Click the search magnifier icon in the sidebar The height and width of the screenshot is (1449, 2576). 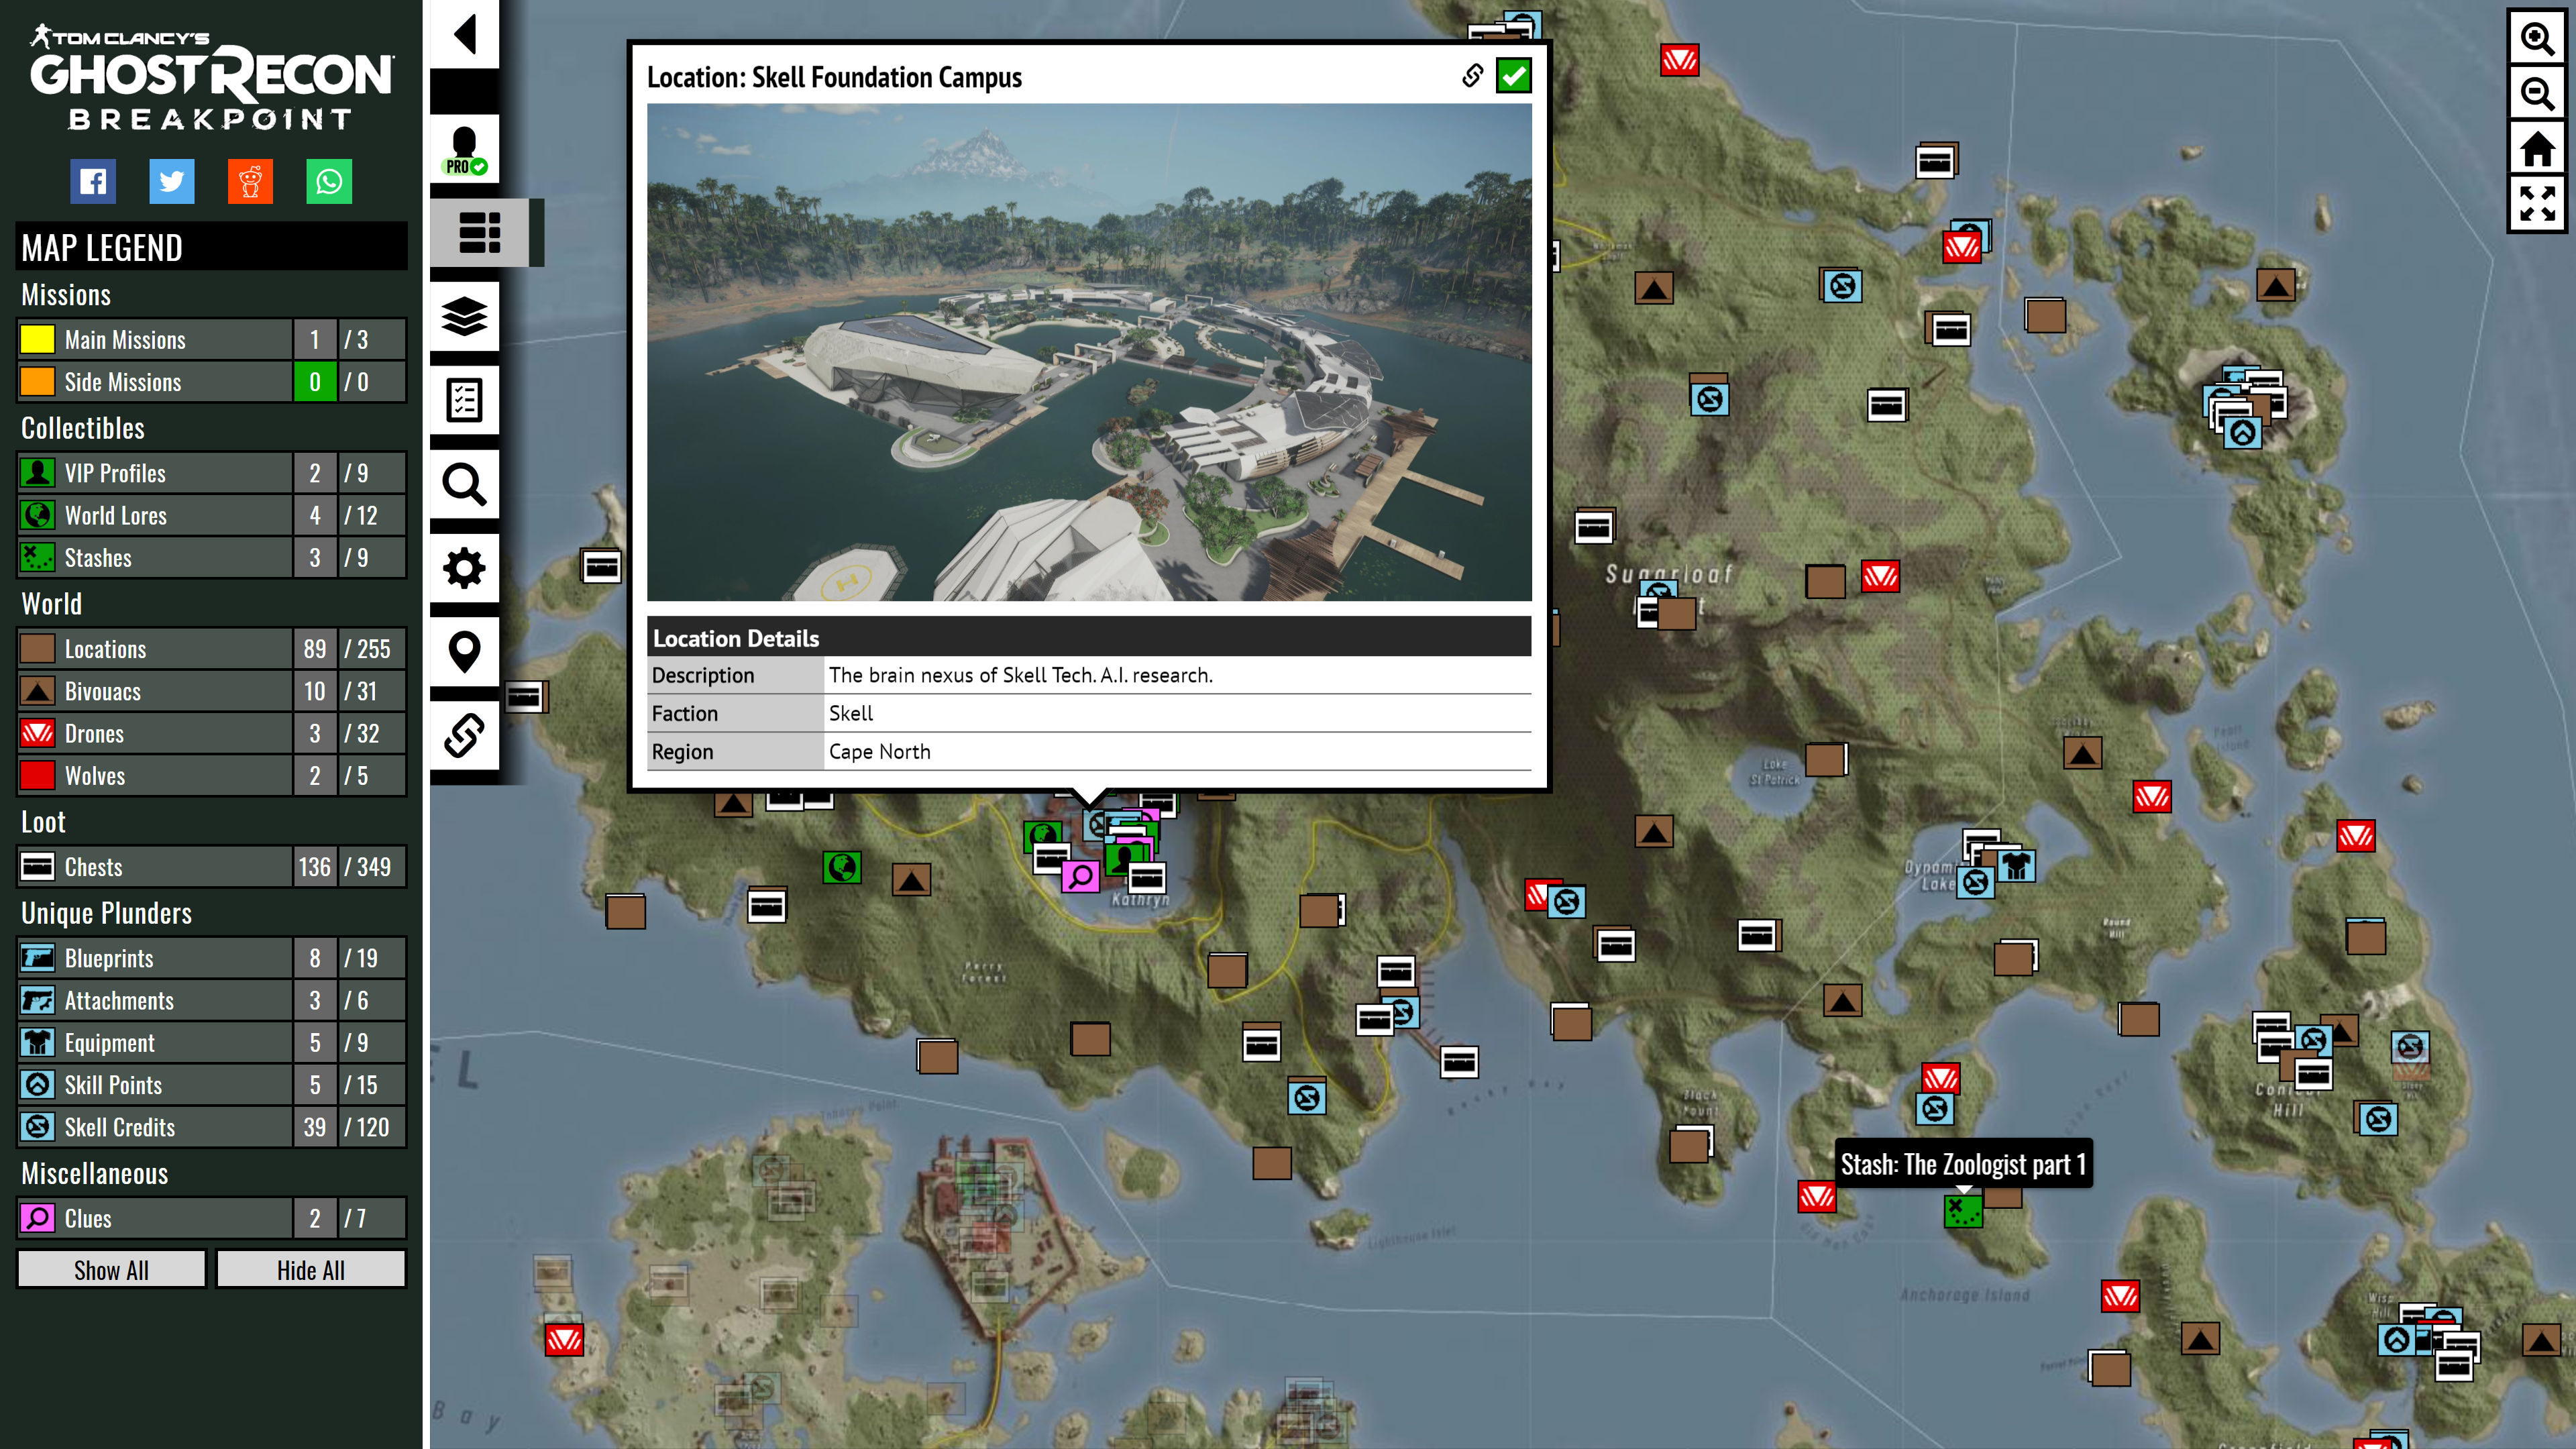(x=464, y=484)
